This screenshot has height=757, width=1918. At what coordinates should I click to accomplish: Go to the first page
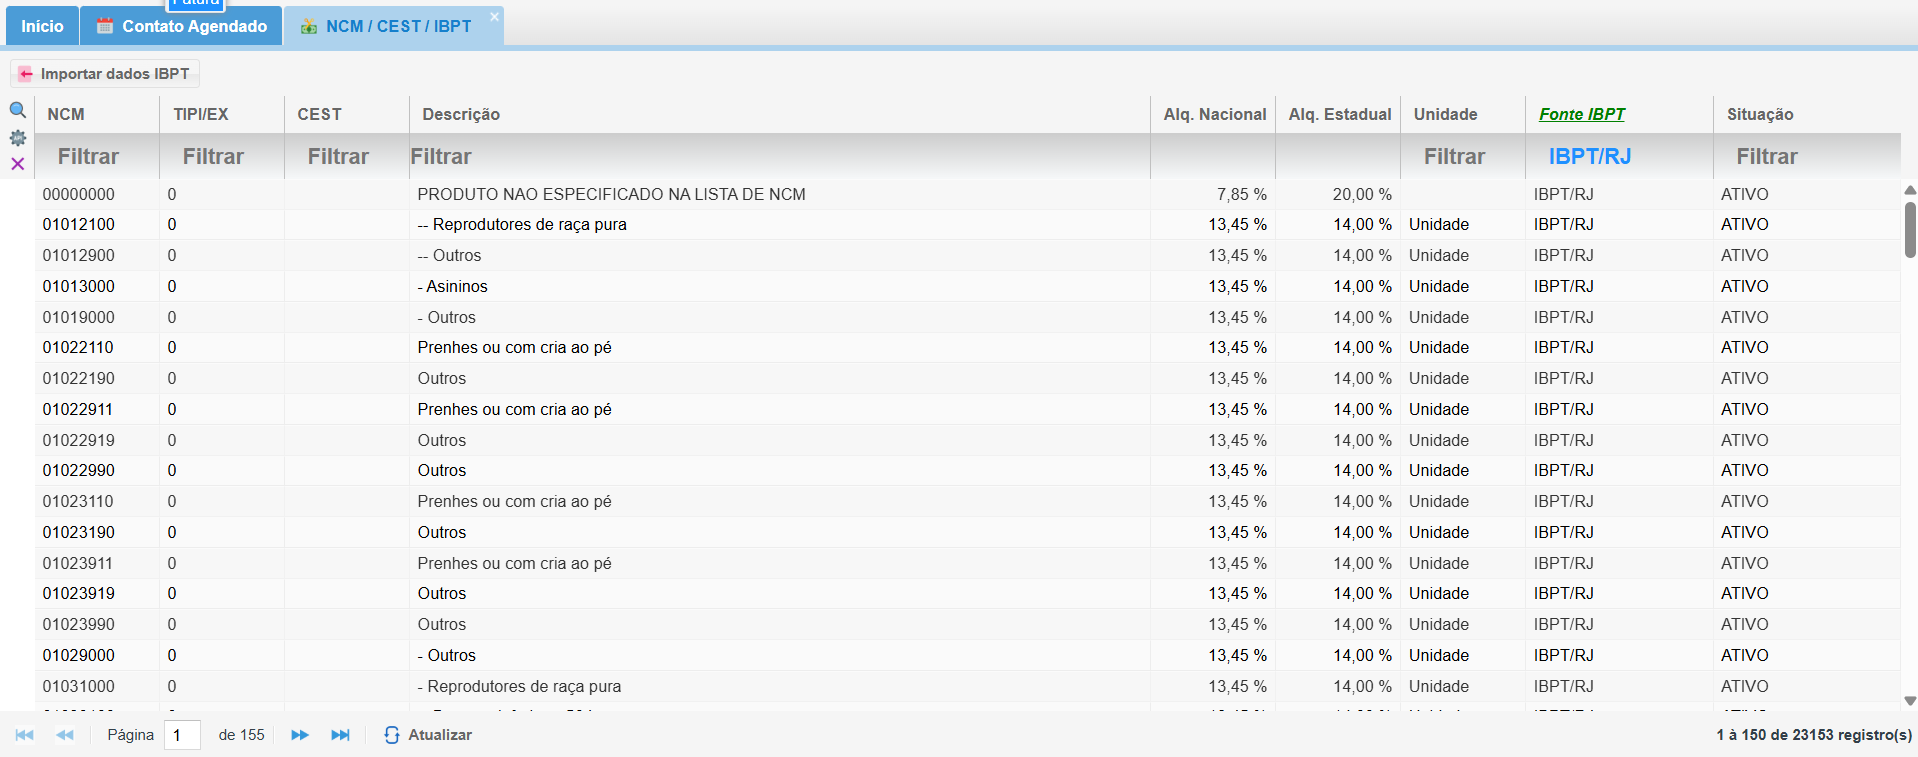25,735
